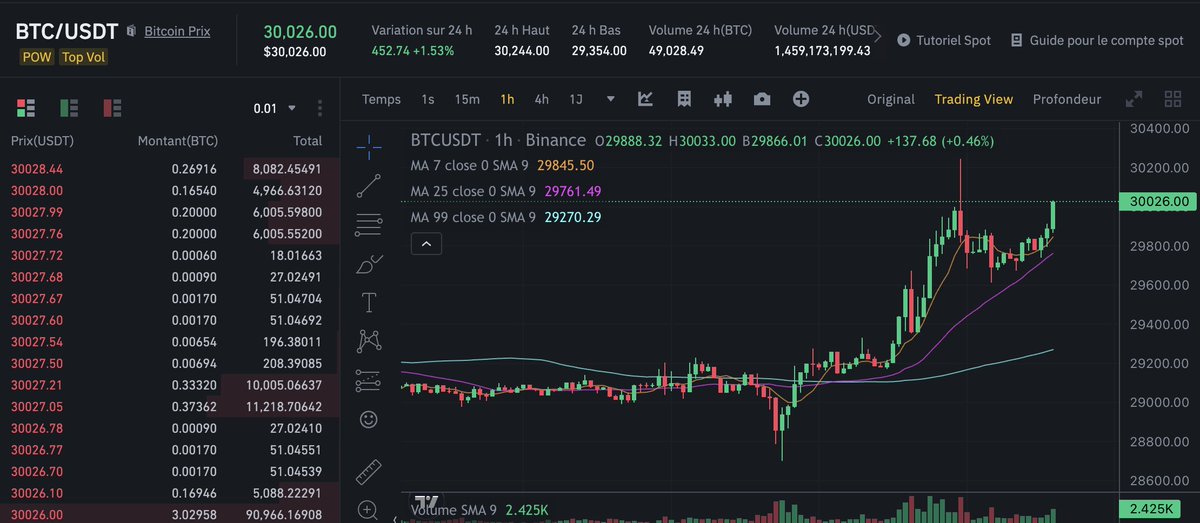
Task: Activate the zoom in tool
Action: [x=369, y=510]
